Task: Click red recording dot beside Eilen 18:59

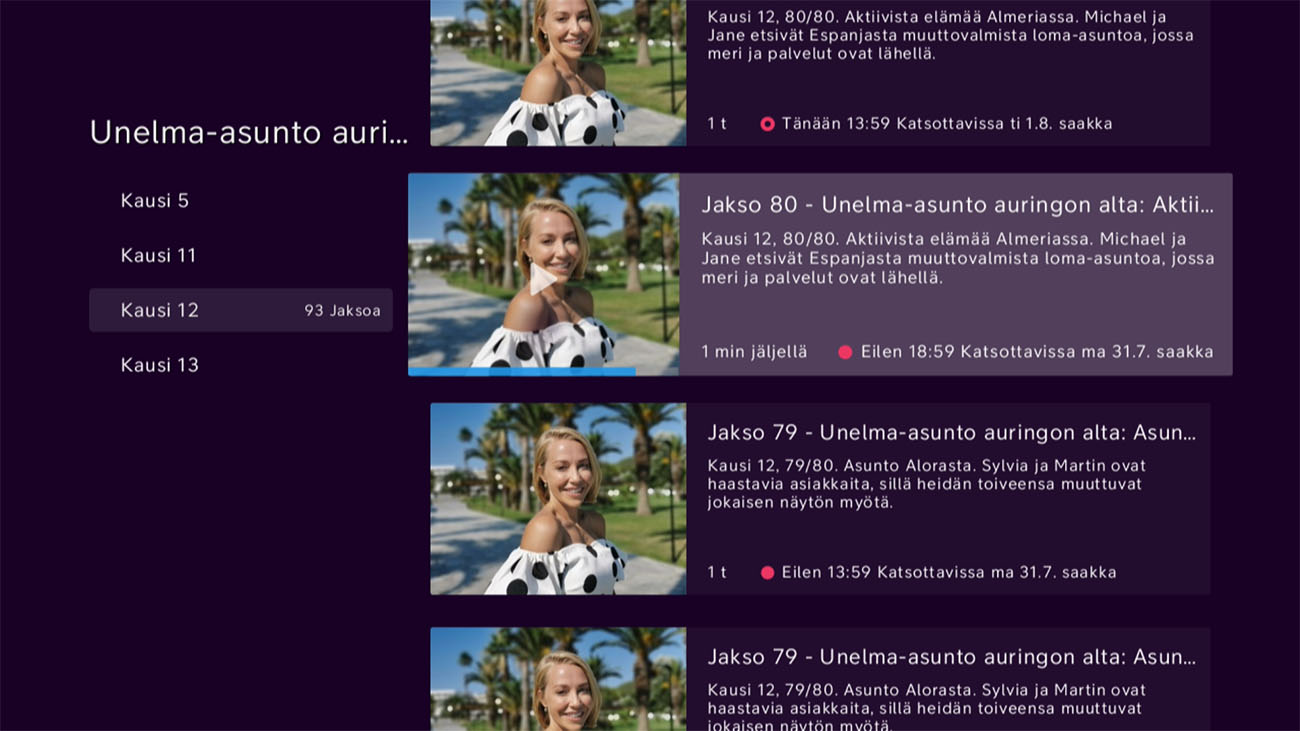Action: click(845, 352)
